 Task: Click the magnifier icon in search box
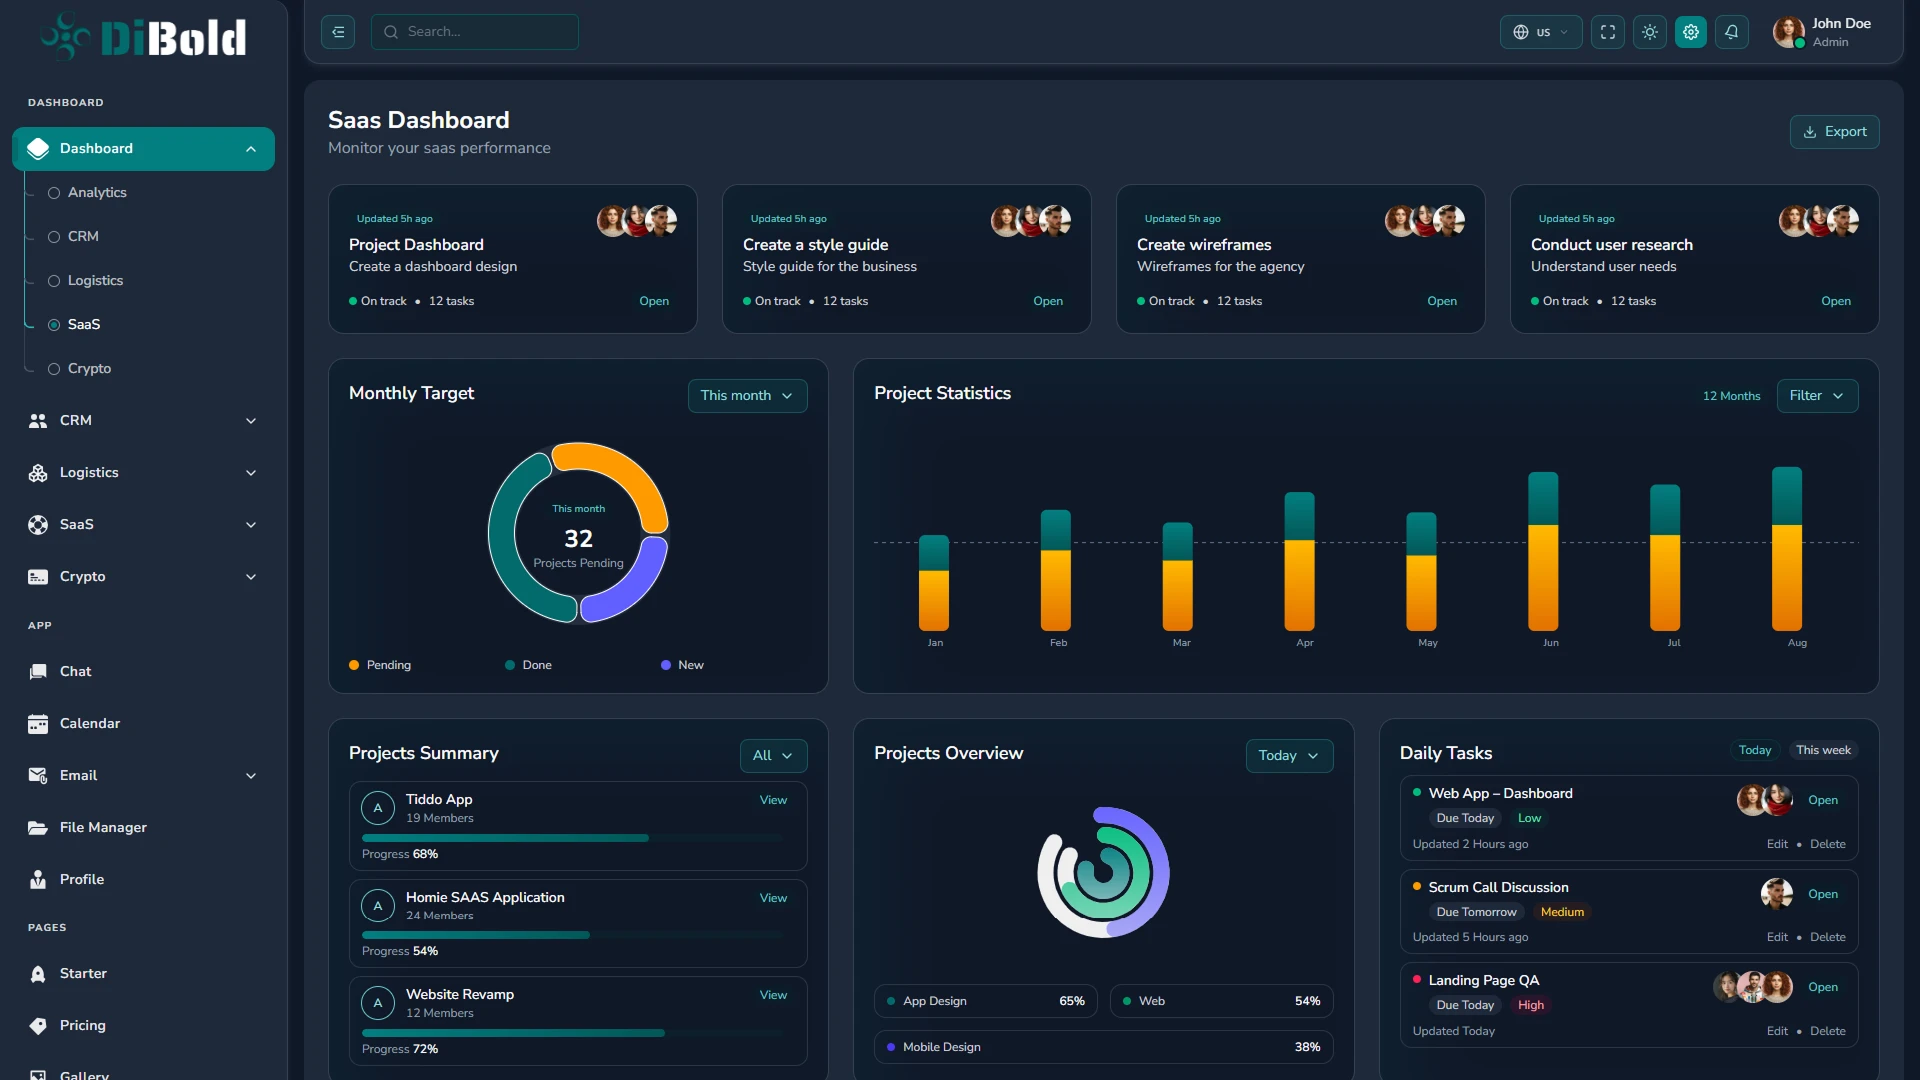[x=391, y=32]
